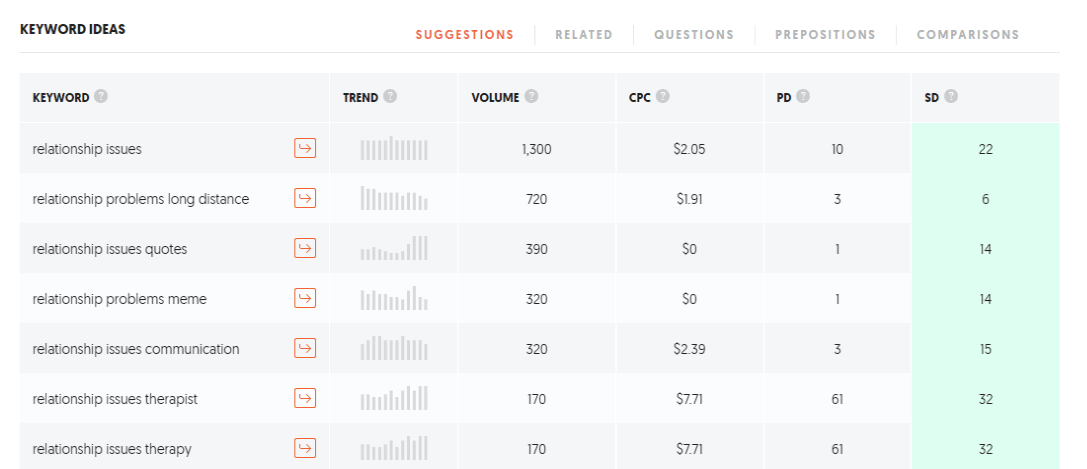Click the question mark icon beside SD
1087x469 pixels.
pos(950,96)
